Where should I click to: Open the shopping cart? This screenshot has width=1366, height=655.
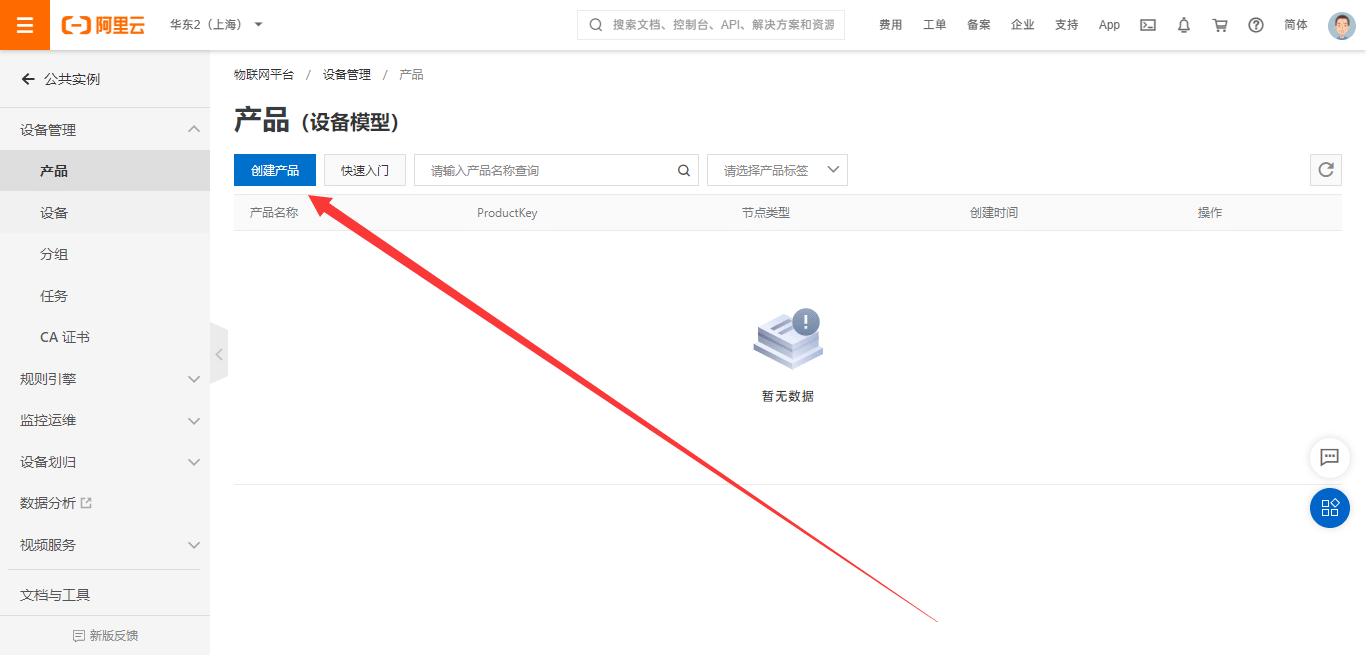[1220, 24]
